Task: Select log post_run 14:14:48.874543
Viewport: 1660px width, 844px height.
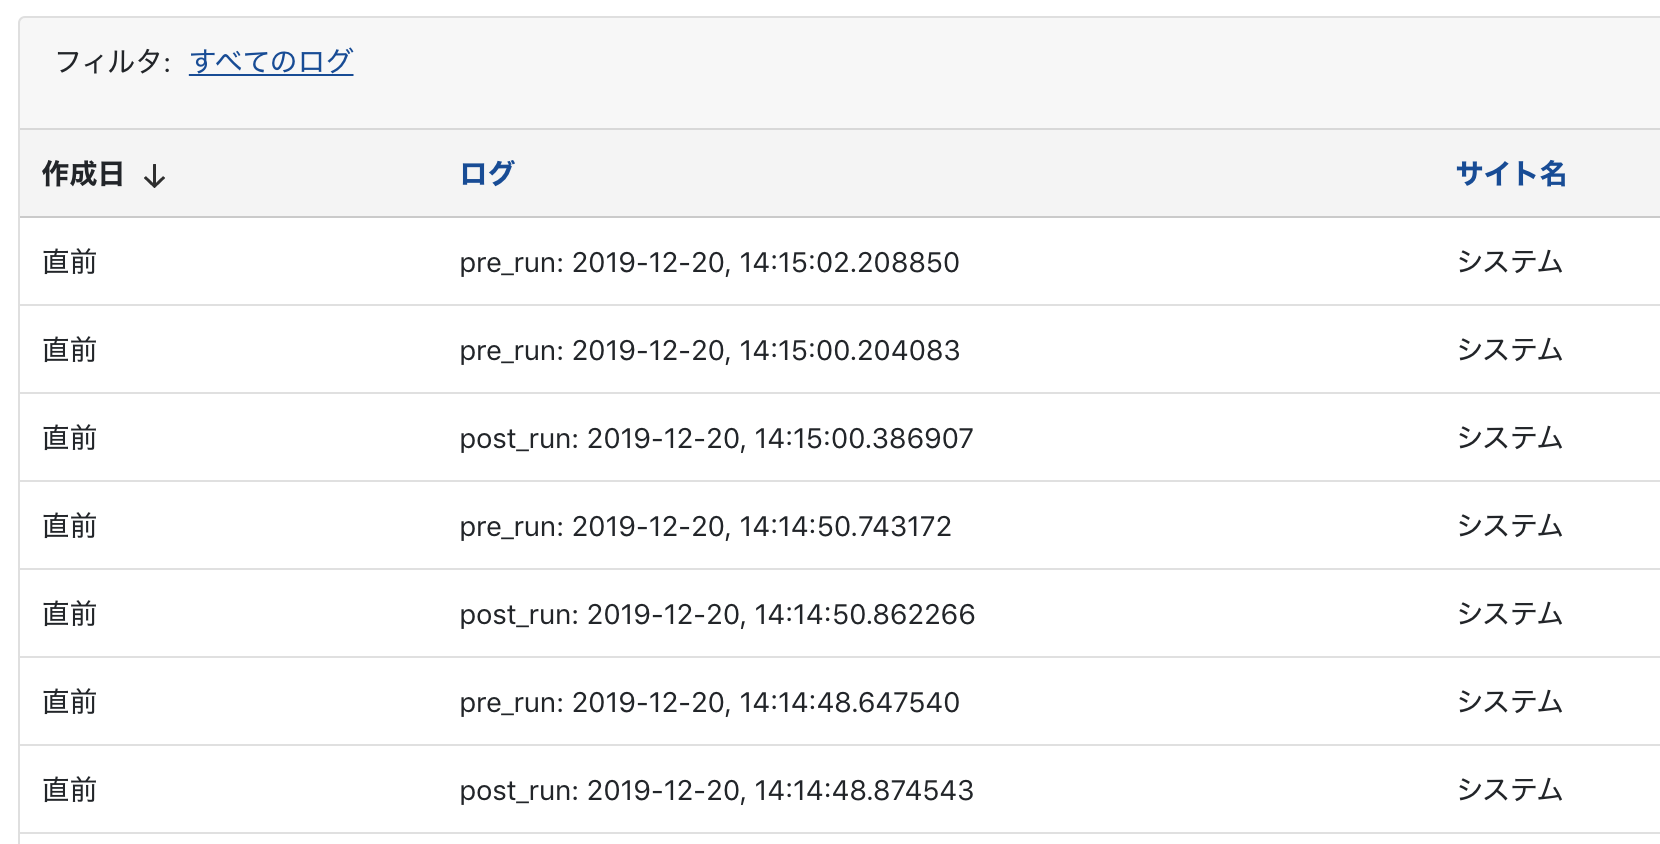Action: pos(716,790)
